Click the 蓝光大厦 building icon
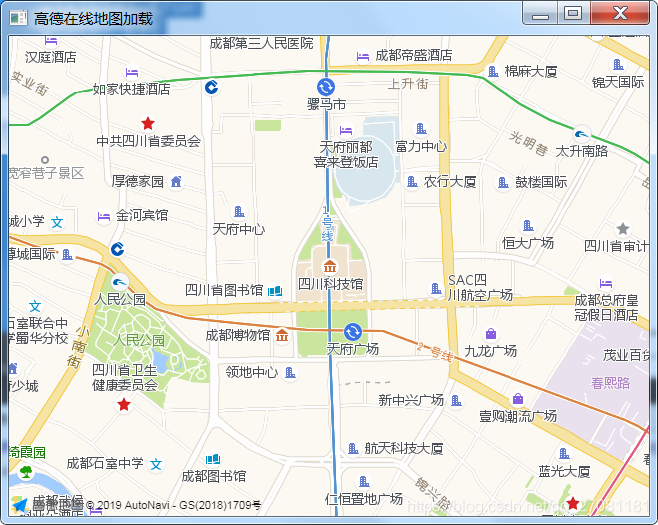The height and width of the screenshot is (525, 658). tap(564, 454)
